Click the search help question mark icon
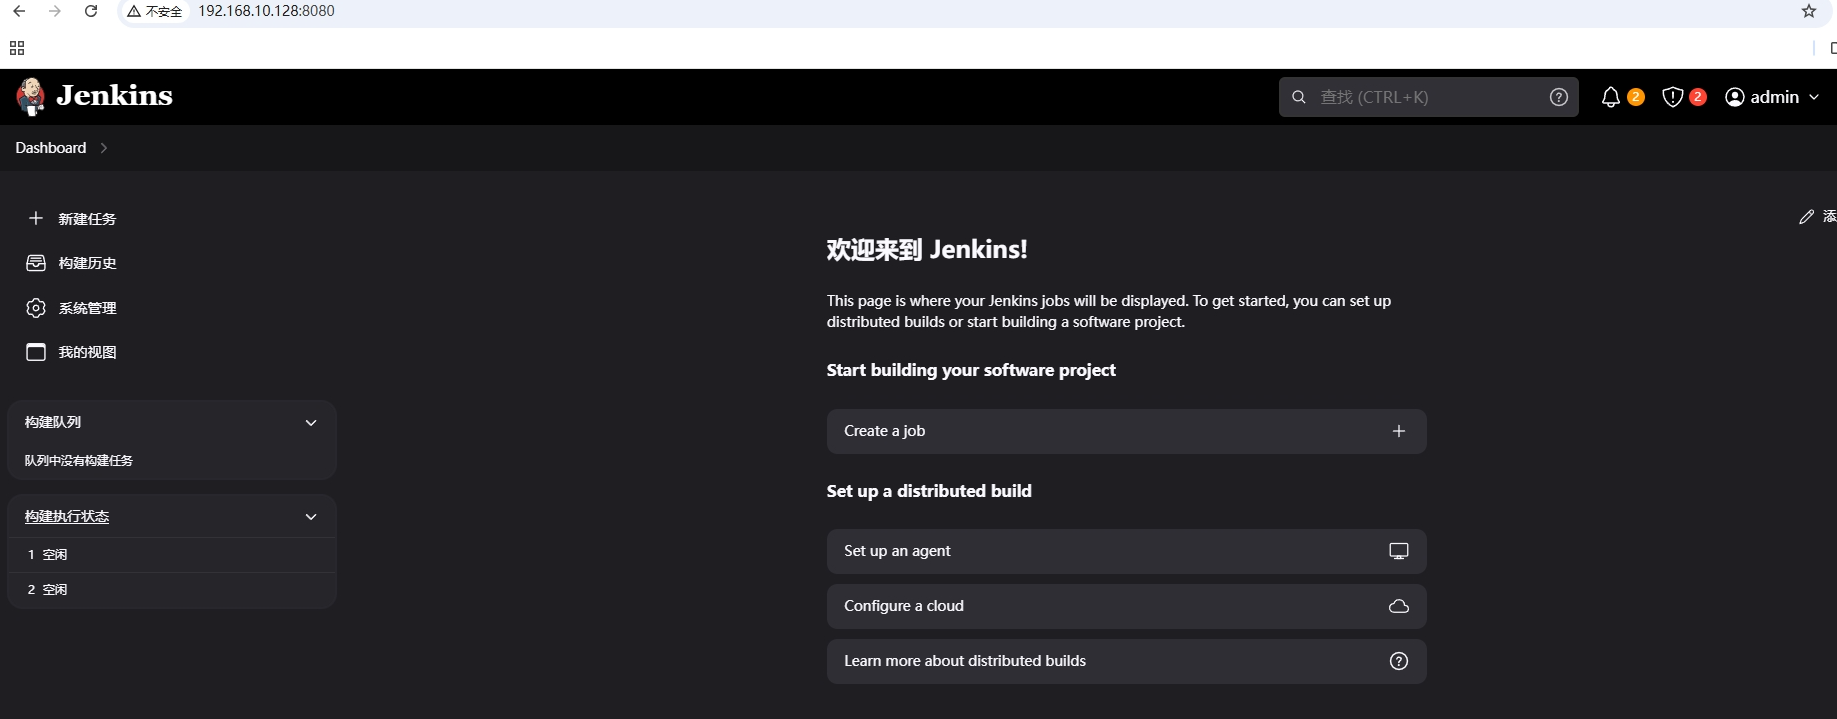The image size is (1837, 719). 1558,97
